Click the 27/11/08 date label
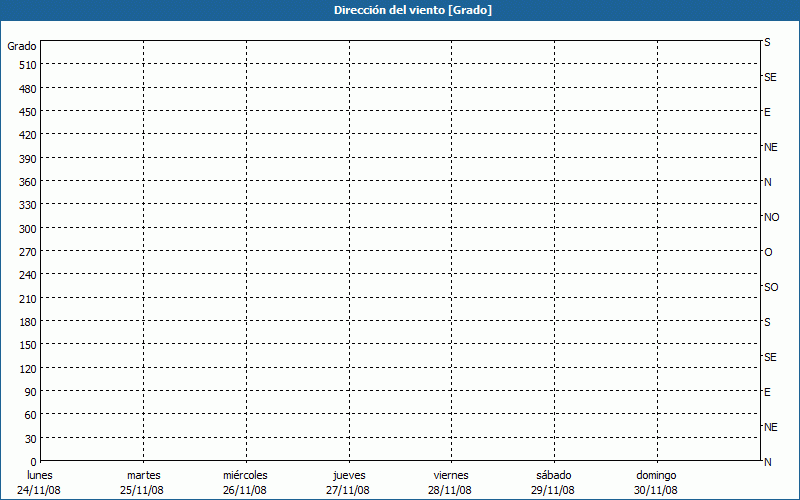 pos(348,490)
